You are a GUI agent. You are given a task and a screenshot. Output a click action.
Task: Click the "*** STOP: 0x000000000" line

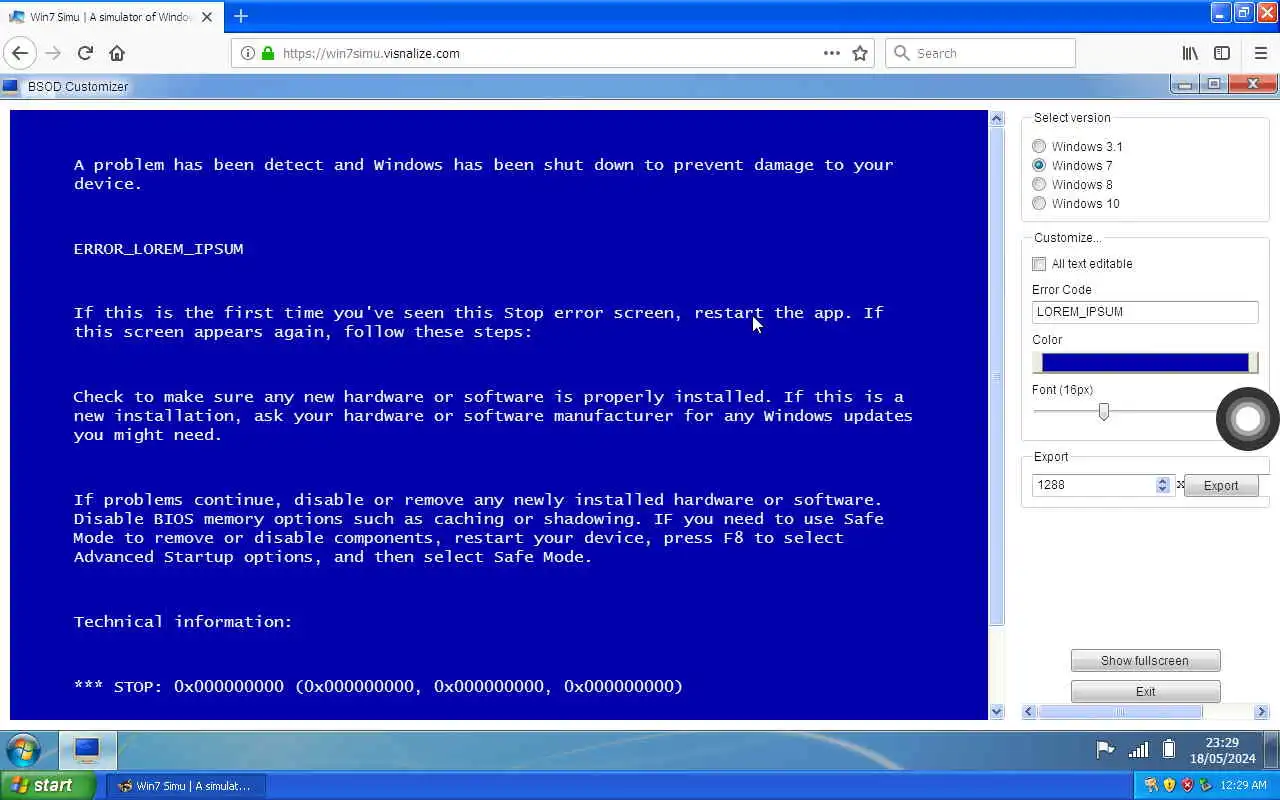click(x=378, y=686)
